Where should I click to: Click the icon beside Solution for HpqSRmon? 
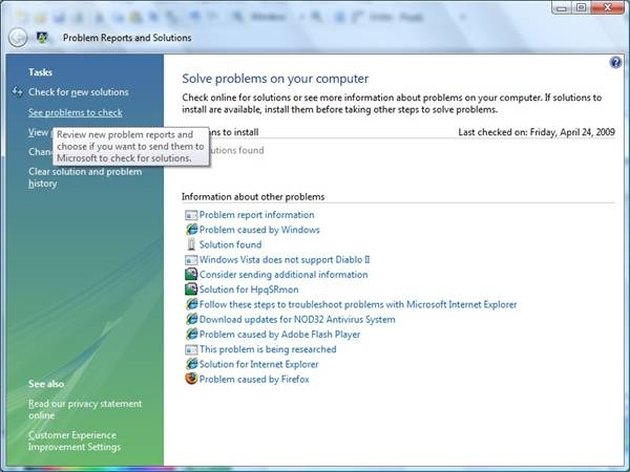pyautogui.click(x=191, y=289)
